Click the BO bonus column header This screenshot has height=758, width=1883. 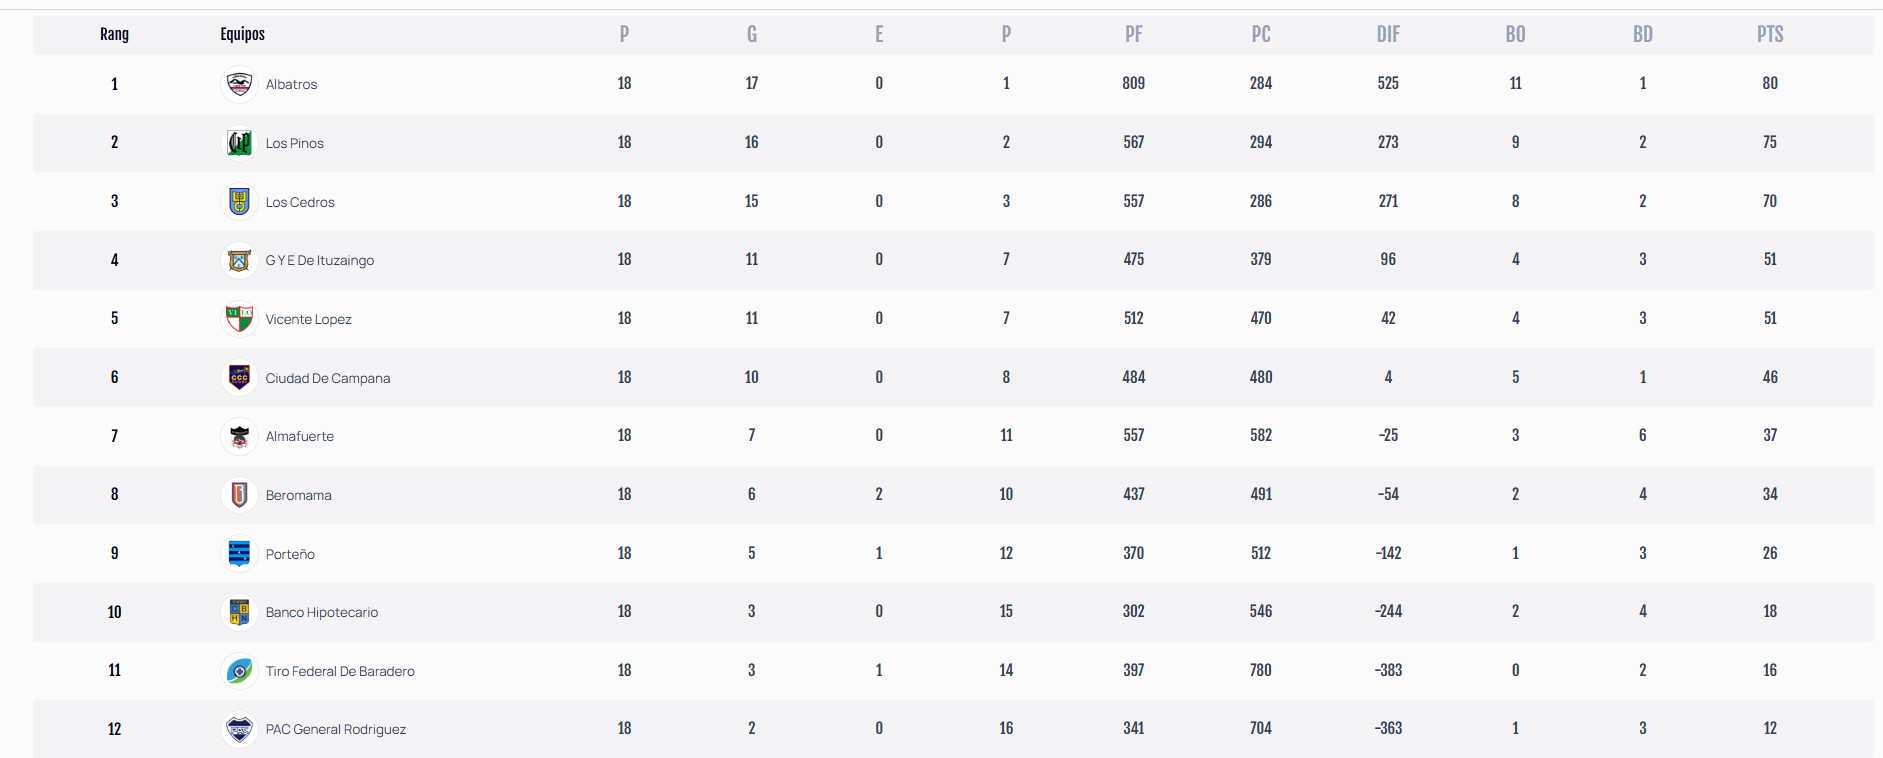(1515, 34)
